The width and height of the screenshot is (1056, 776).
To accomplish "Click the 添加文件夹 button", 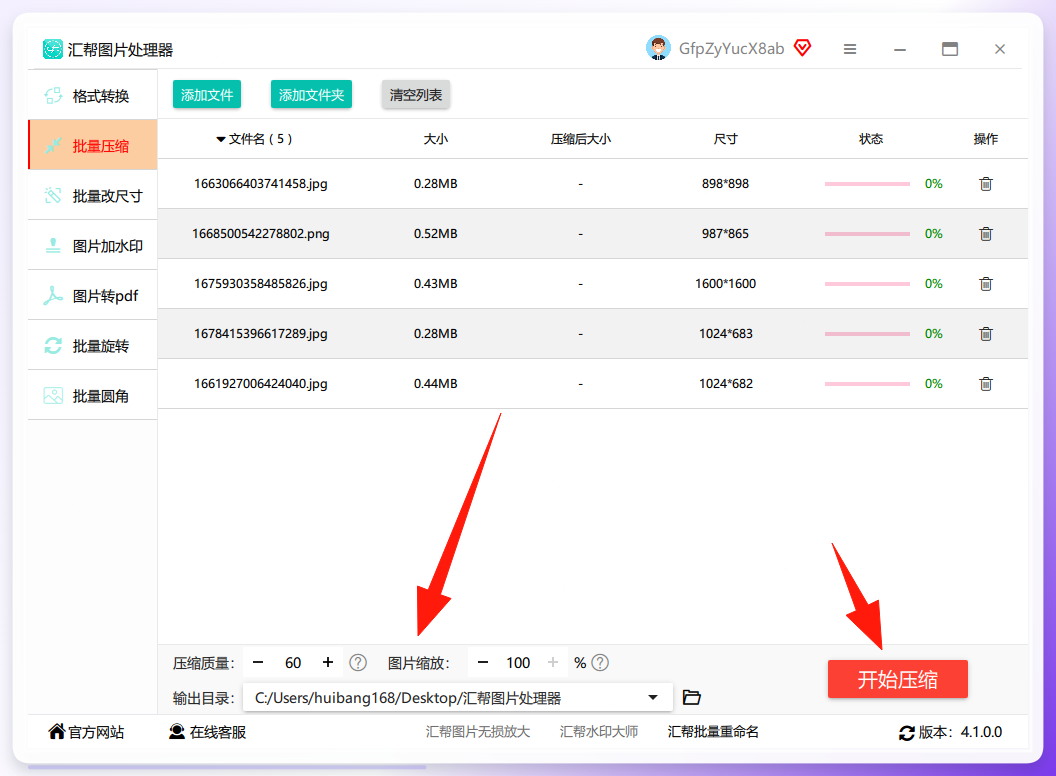I will (311, 95).
